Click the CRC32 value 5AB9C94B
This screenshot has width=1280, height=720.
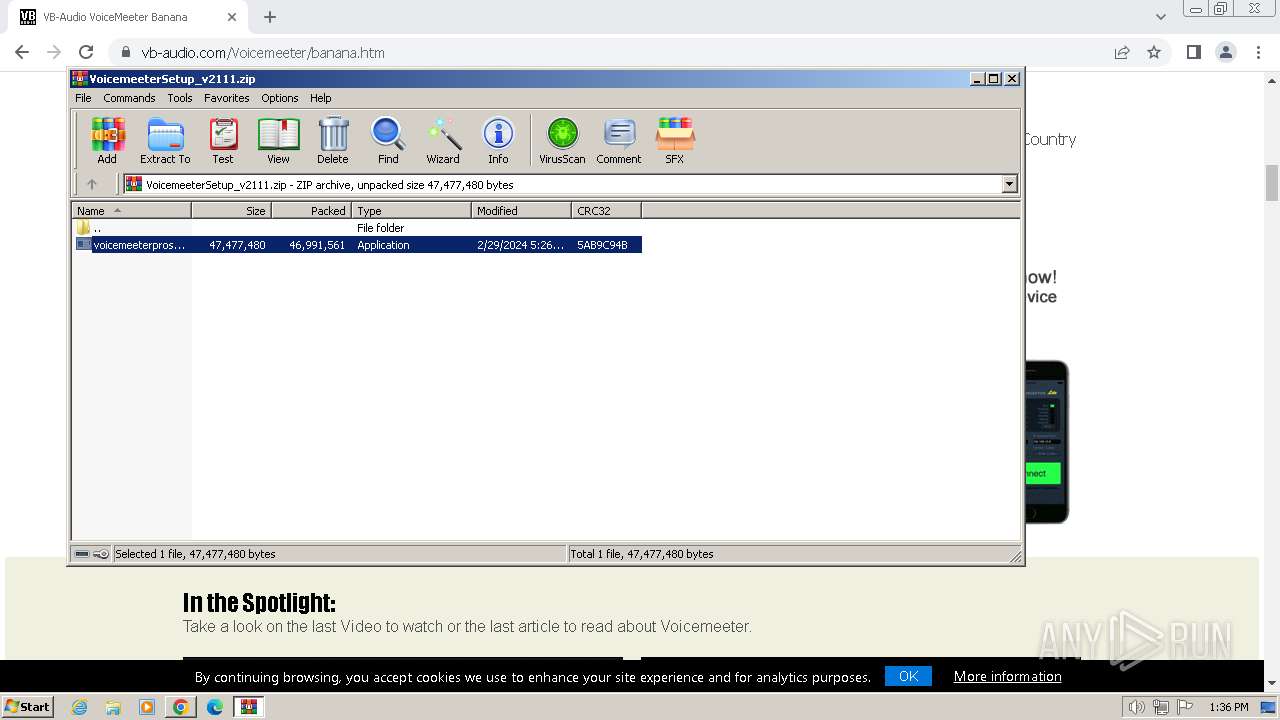tap(602, 245)
